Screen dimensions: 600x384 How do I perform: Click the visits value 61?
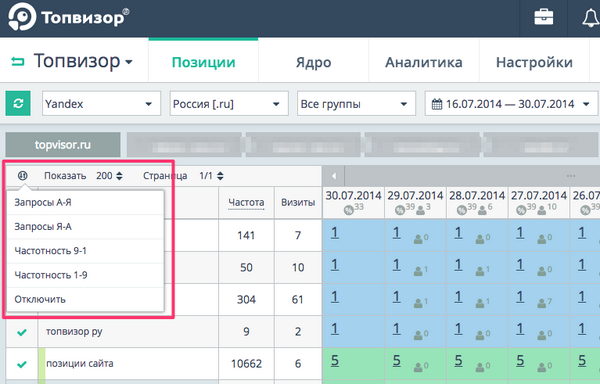click(x=298, y=299)
